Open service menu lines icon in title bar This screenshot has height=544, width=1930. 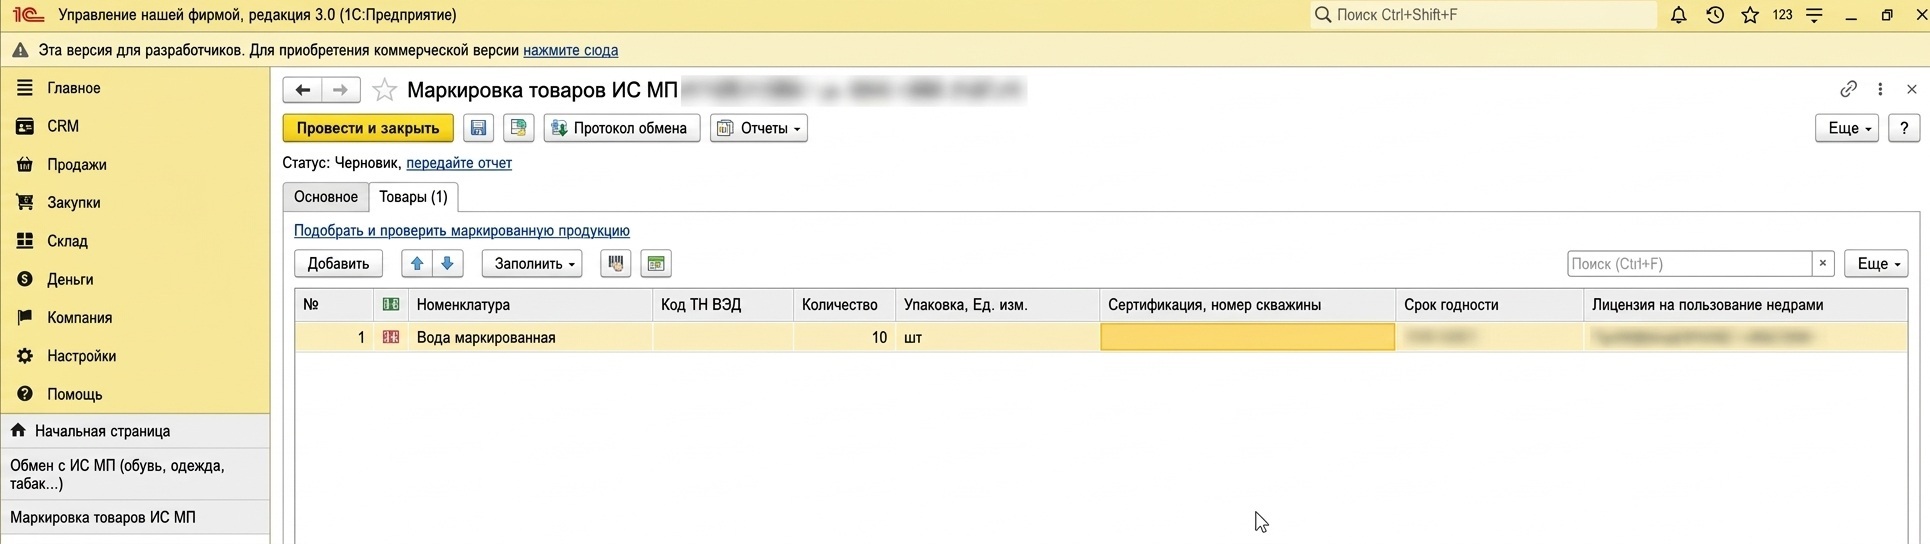tap(1814, 15)
